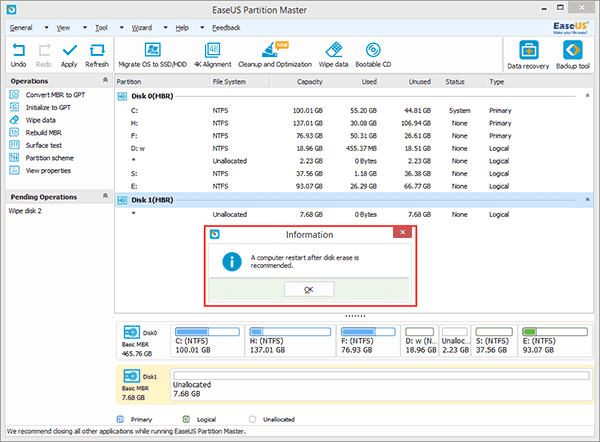
Task: Click the pane splitter dots handle
Action: (x=355, y=316)
